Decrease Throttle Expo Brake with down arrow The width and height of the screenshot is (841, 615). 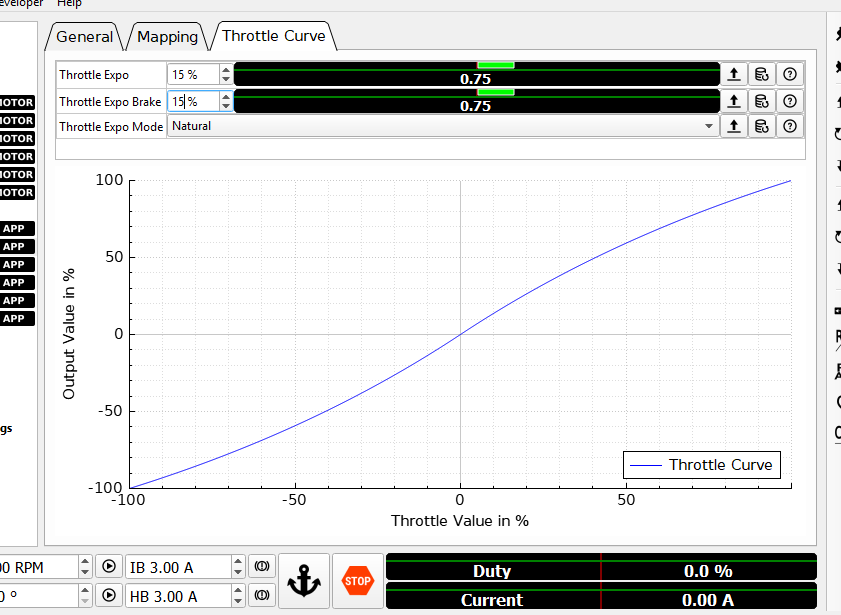[x=226, y=106]
